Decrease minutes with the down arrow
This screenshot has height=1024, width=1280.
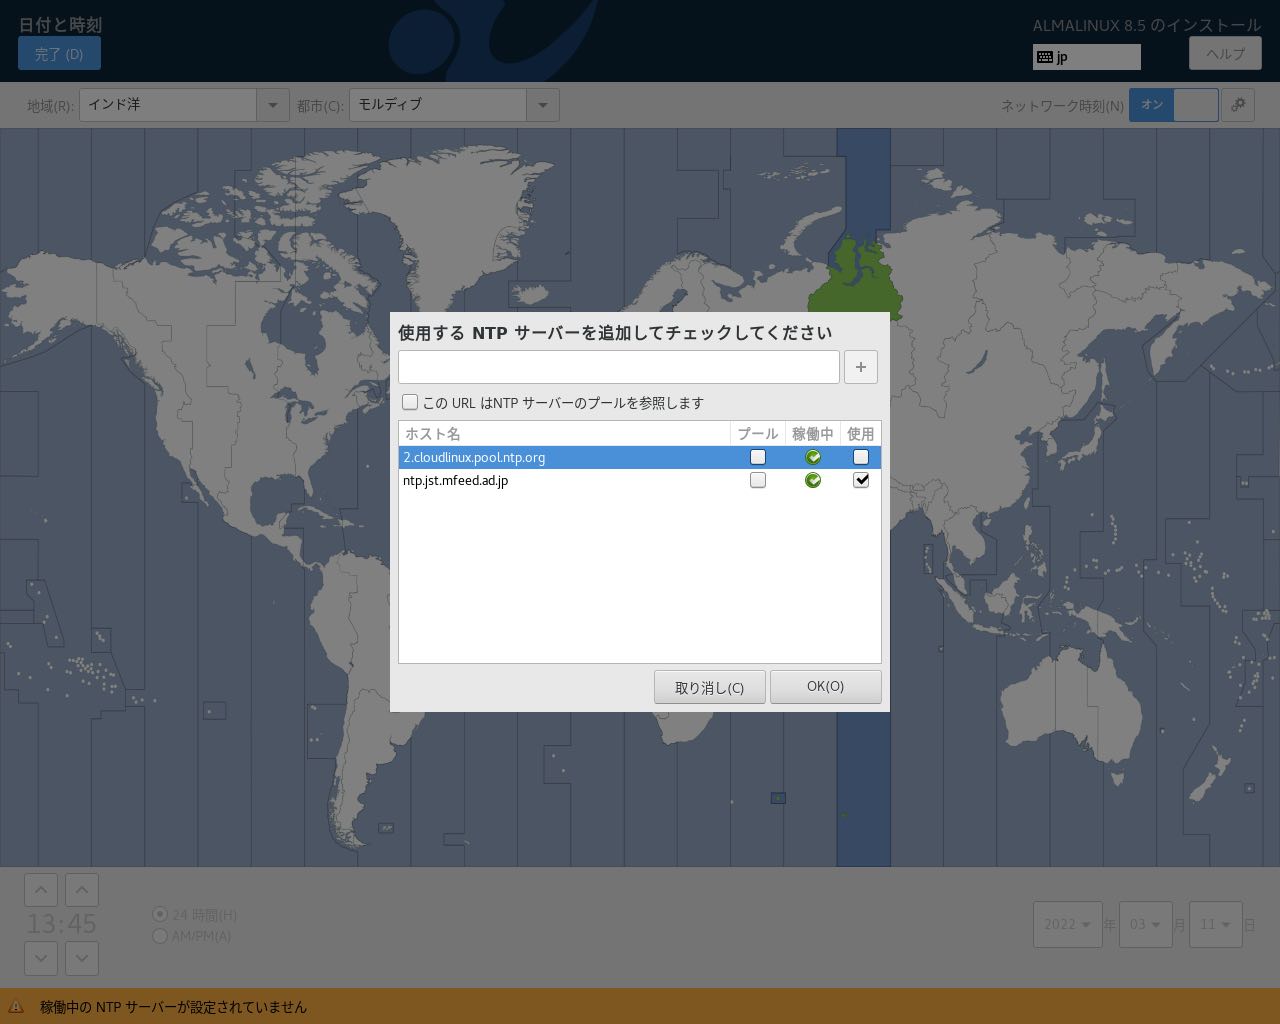pos(82,957)
